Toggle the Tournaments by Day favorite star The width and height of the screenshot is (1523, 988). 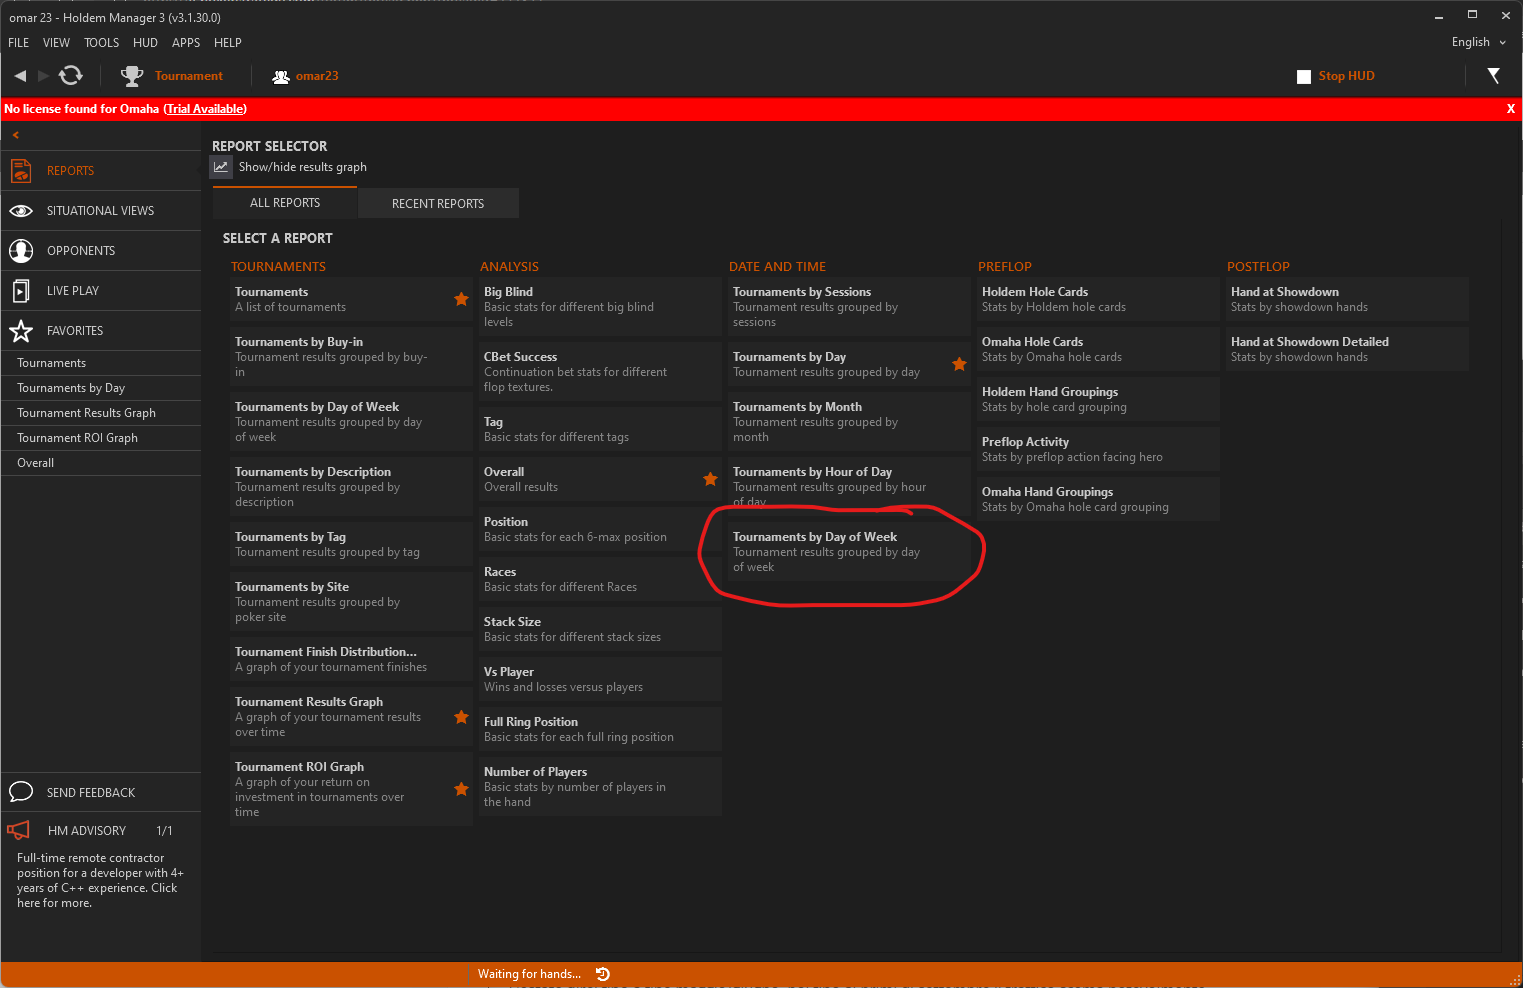[959, 364]
